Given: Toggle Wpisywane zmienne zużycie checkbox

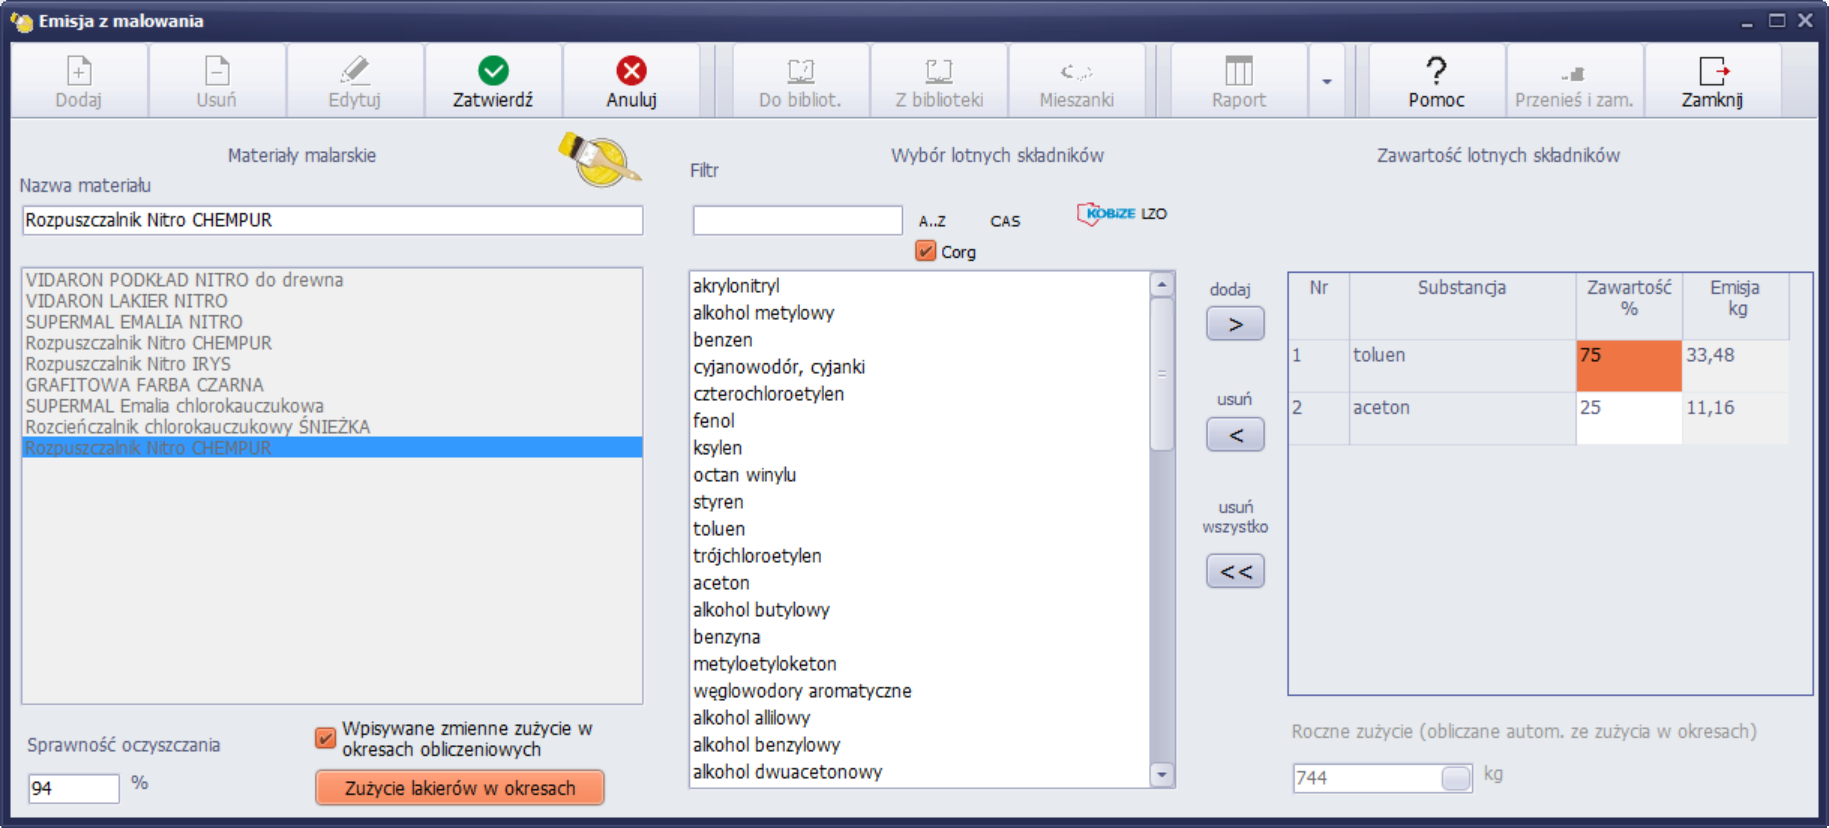Looking at the screenshot, I should (x=325, y=738).
